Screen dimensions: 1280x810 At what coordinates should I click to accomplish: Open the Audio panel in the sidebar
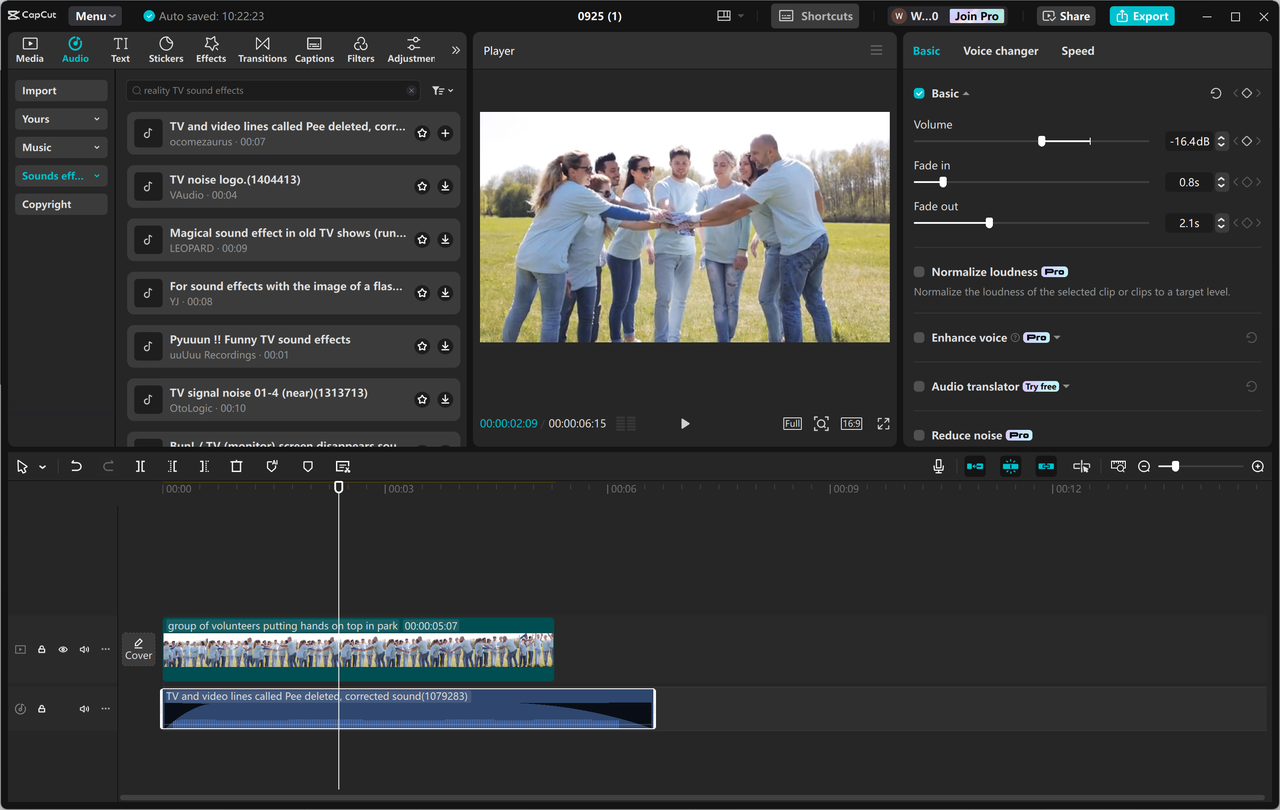click(75, 48)
